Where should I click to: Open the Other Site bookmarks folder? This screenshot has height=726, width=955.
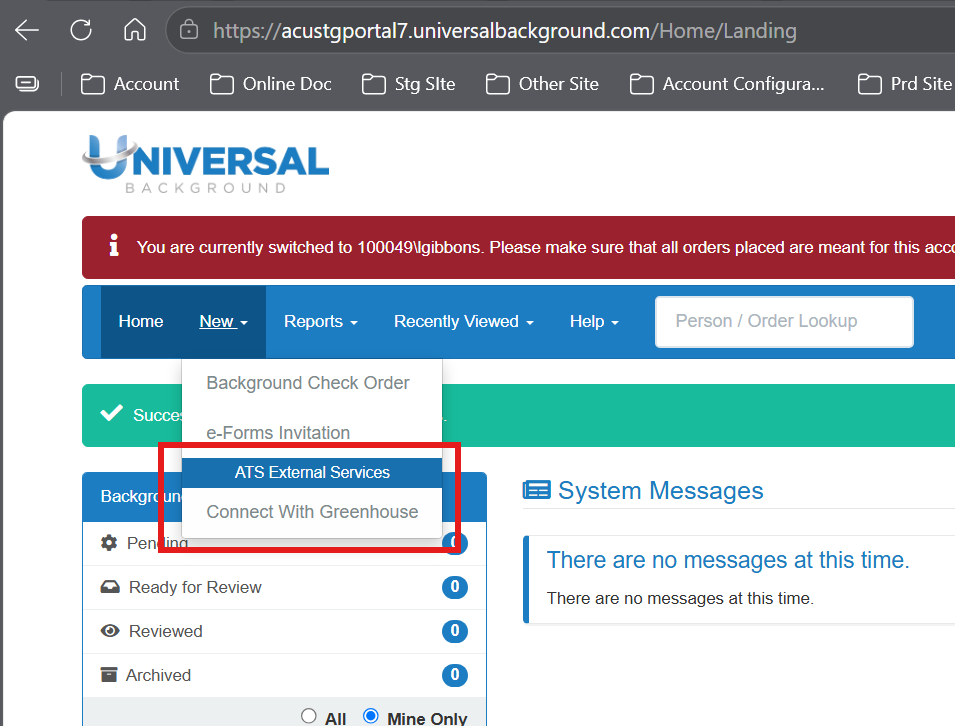tap(542, 84)
